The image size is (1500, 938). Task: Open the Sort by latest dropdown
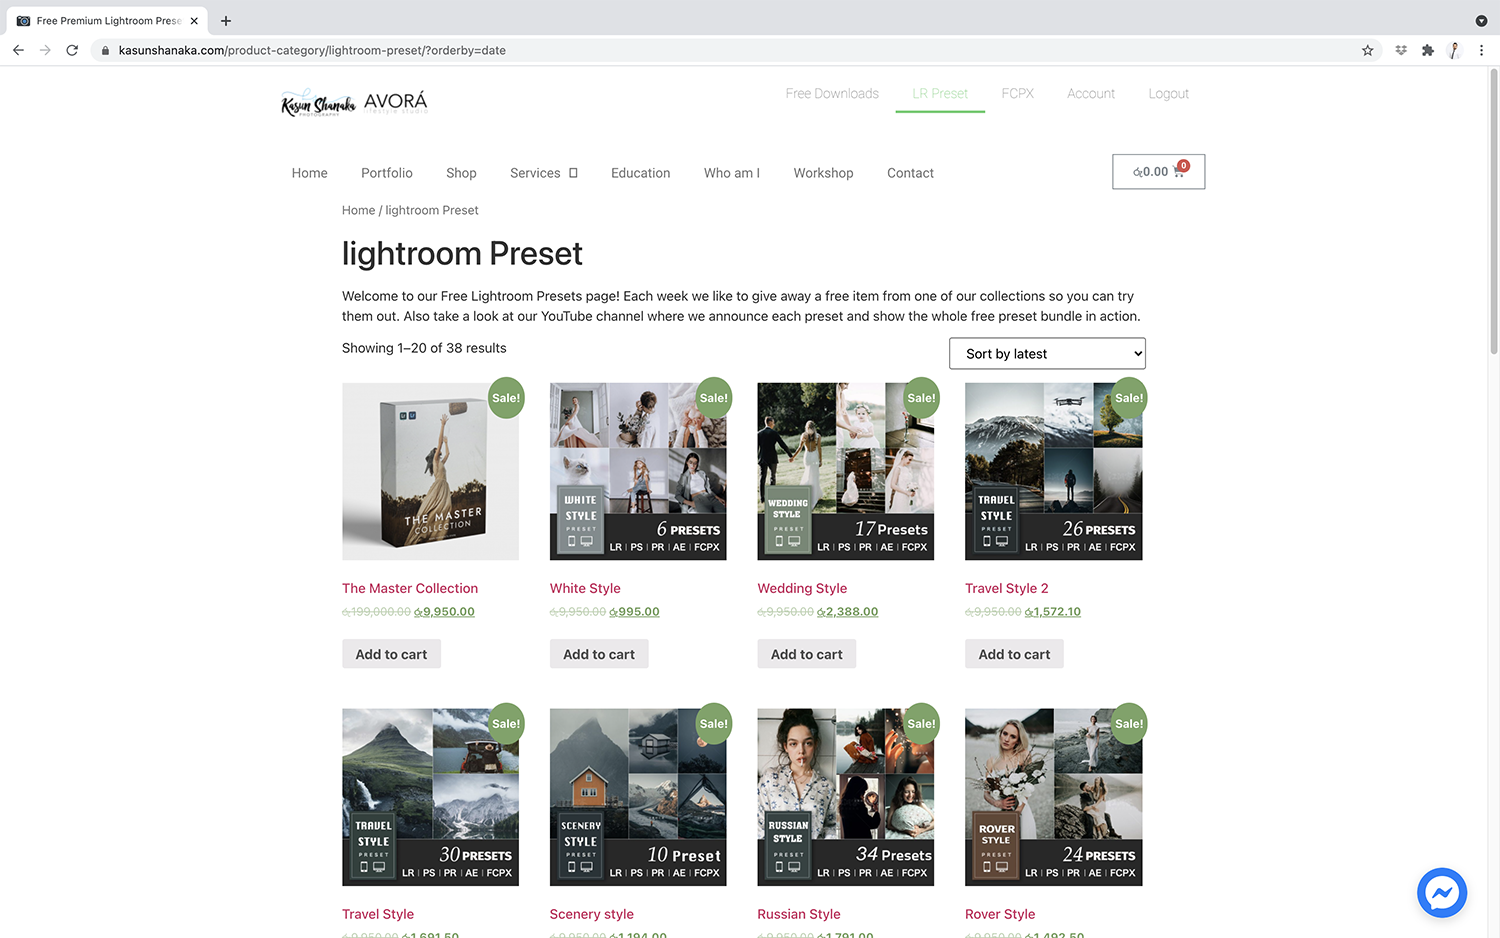(1047, 353)
